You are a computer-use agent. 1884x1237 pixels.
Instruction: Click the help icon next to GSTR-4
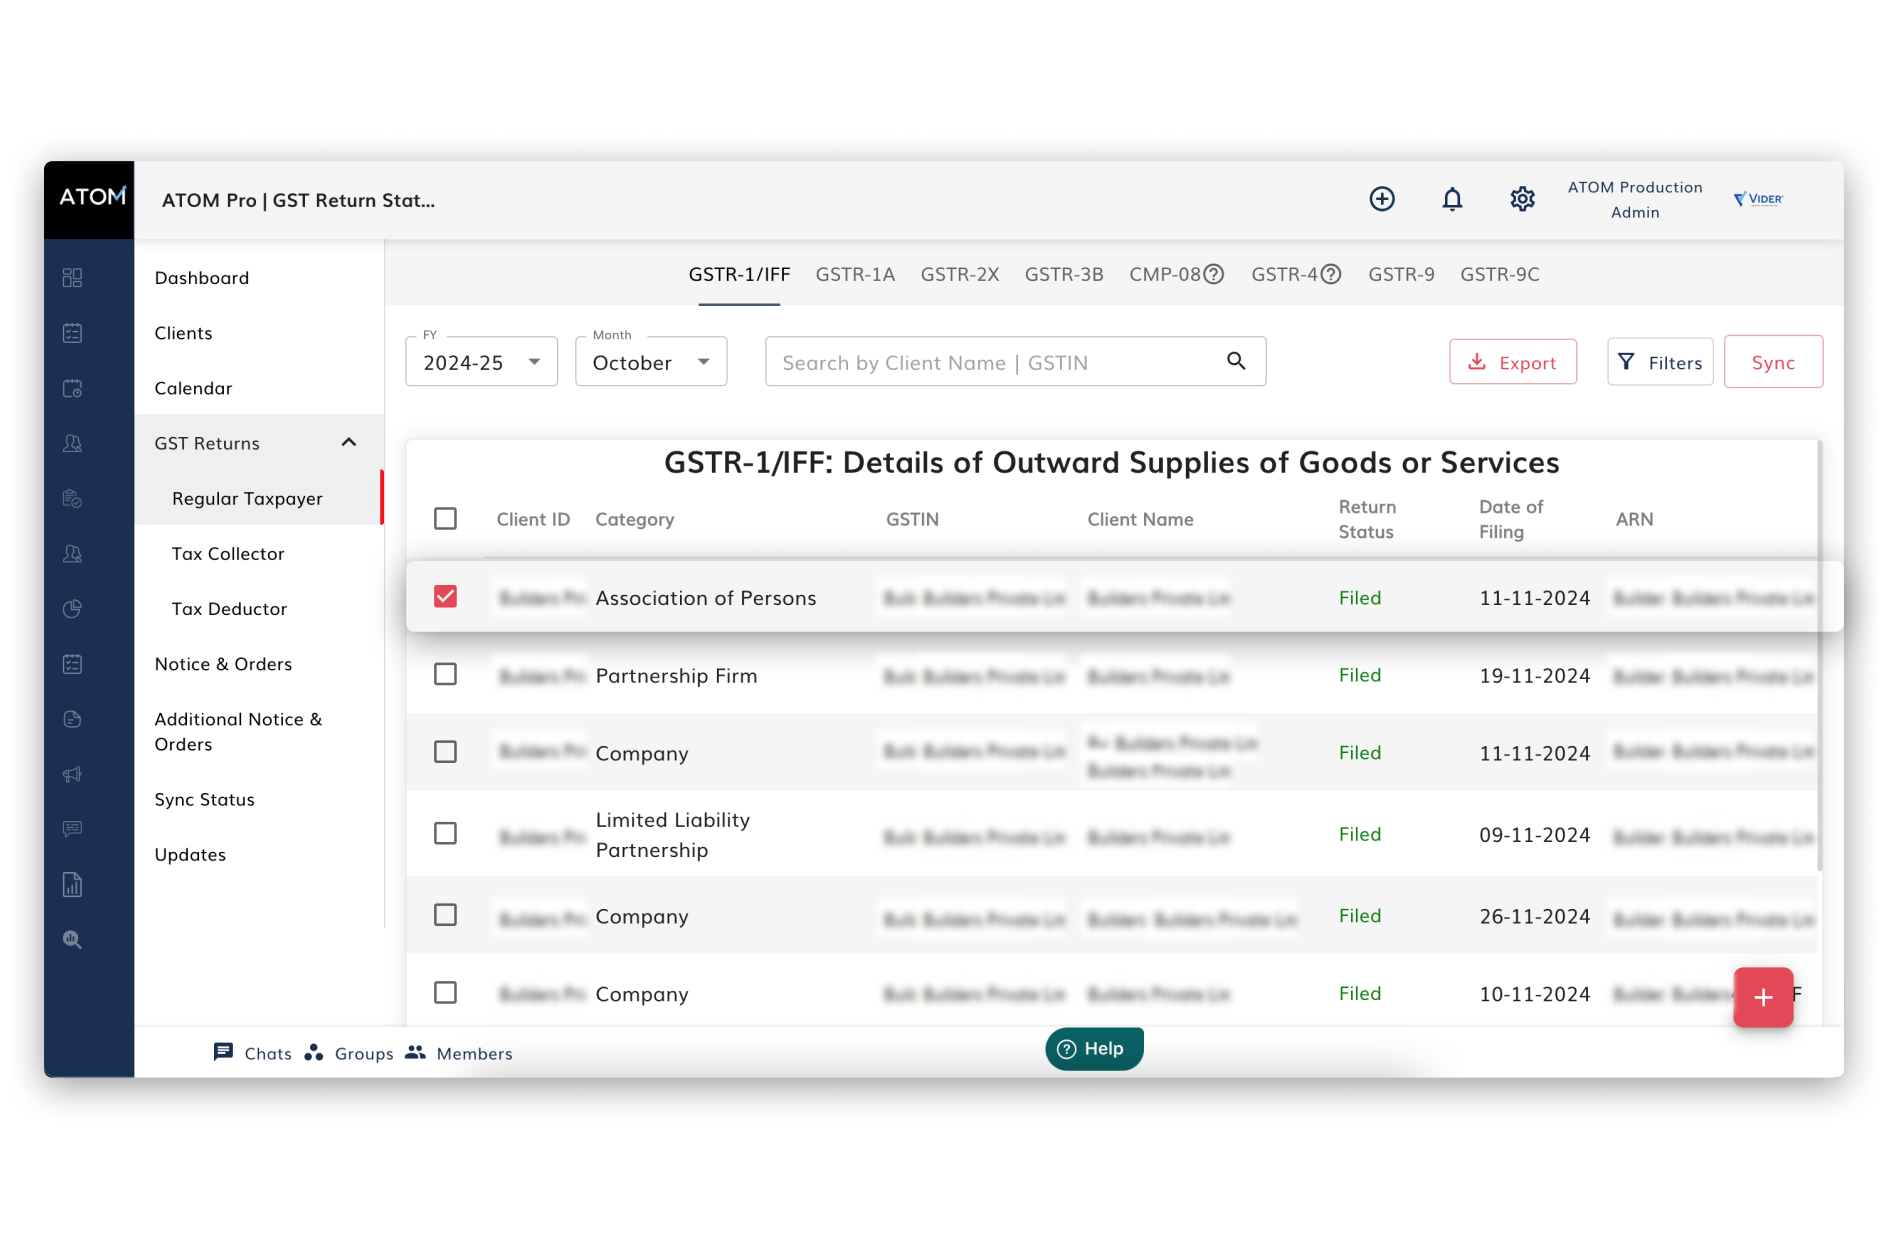[1330, 274]
